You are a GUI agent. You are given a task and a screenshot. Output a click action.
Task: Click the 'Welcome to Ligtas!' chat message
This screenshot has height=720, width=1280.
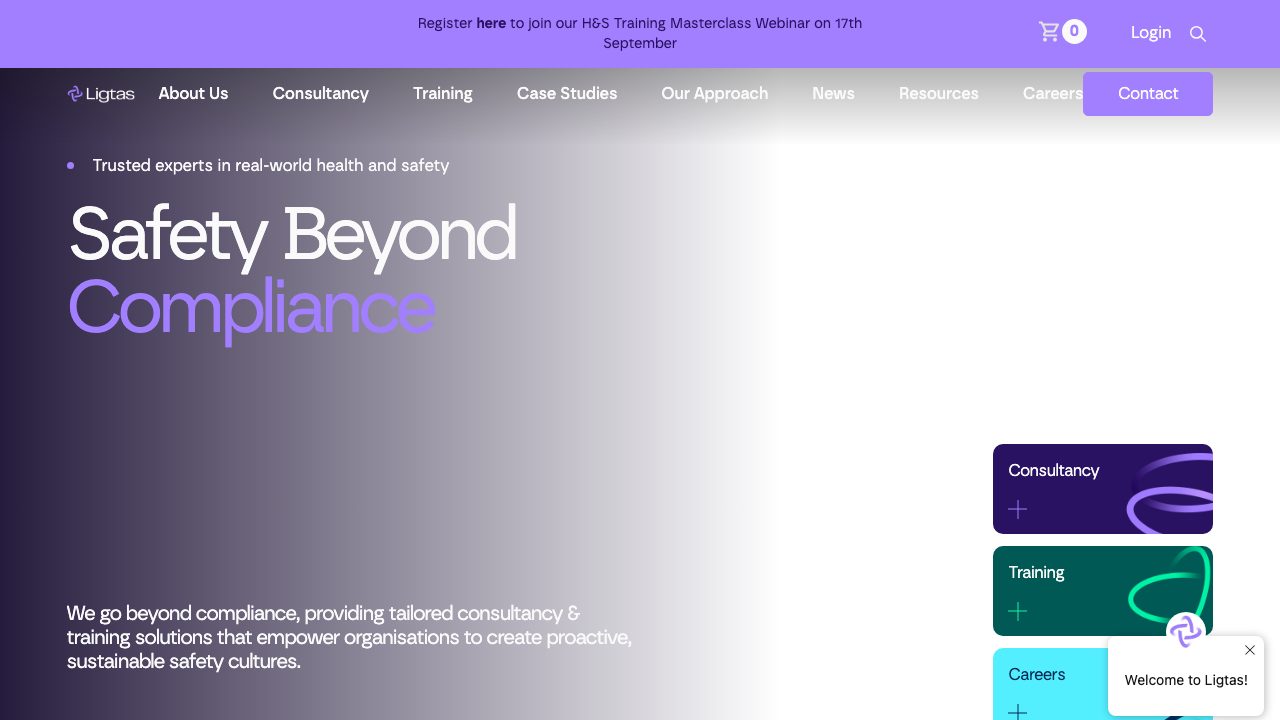coord(1186,680)
